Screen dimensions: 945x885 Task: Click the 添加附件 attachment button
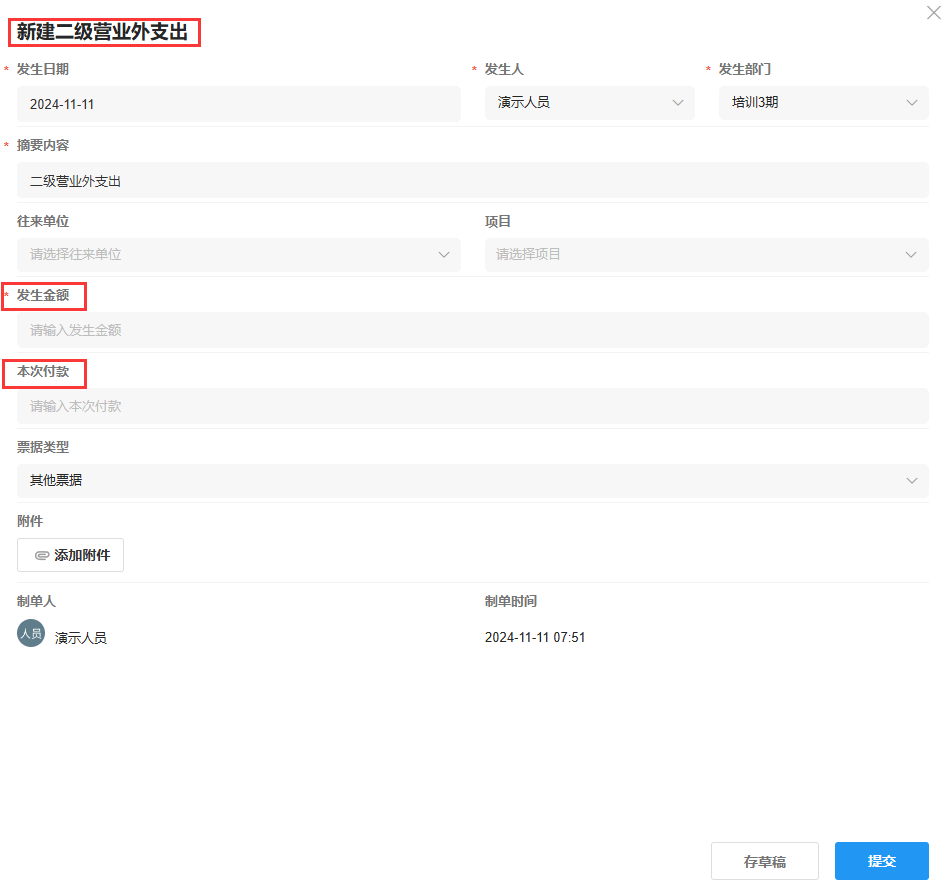pyautogui.click(x=70, y=555)
